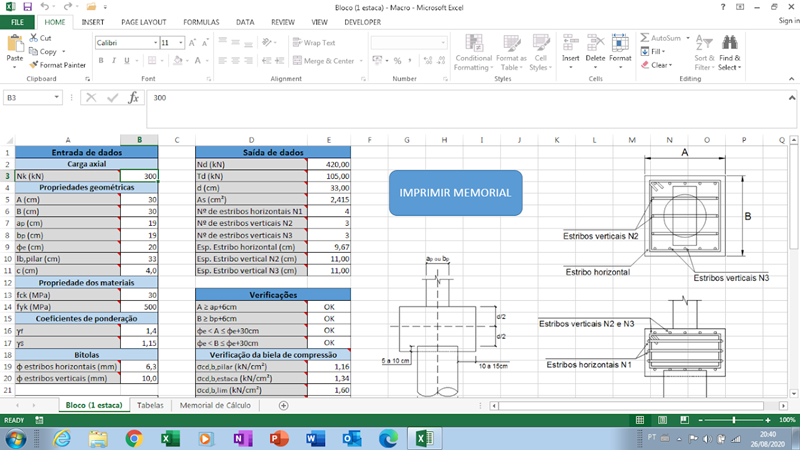The width and height of the screenshot is (800, 450).
Task: Open the FORMULAS ribbon tab
Action: coord(201,22)
